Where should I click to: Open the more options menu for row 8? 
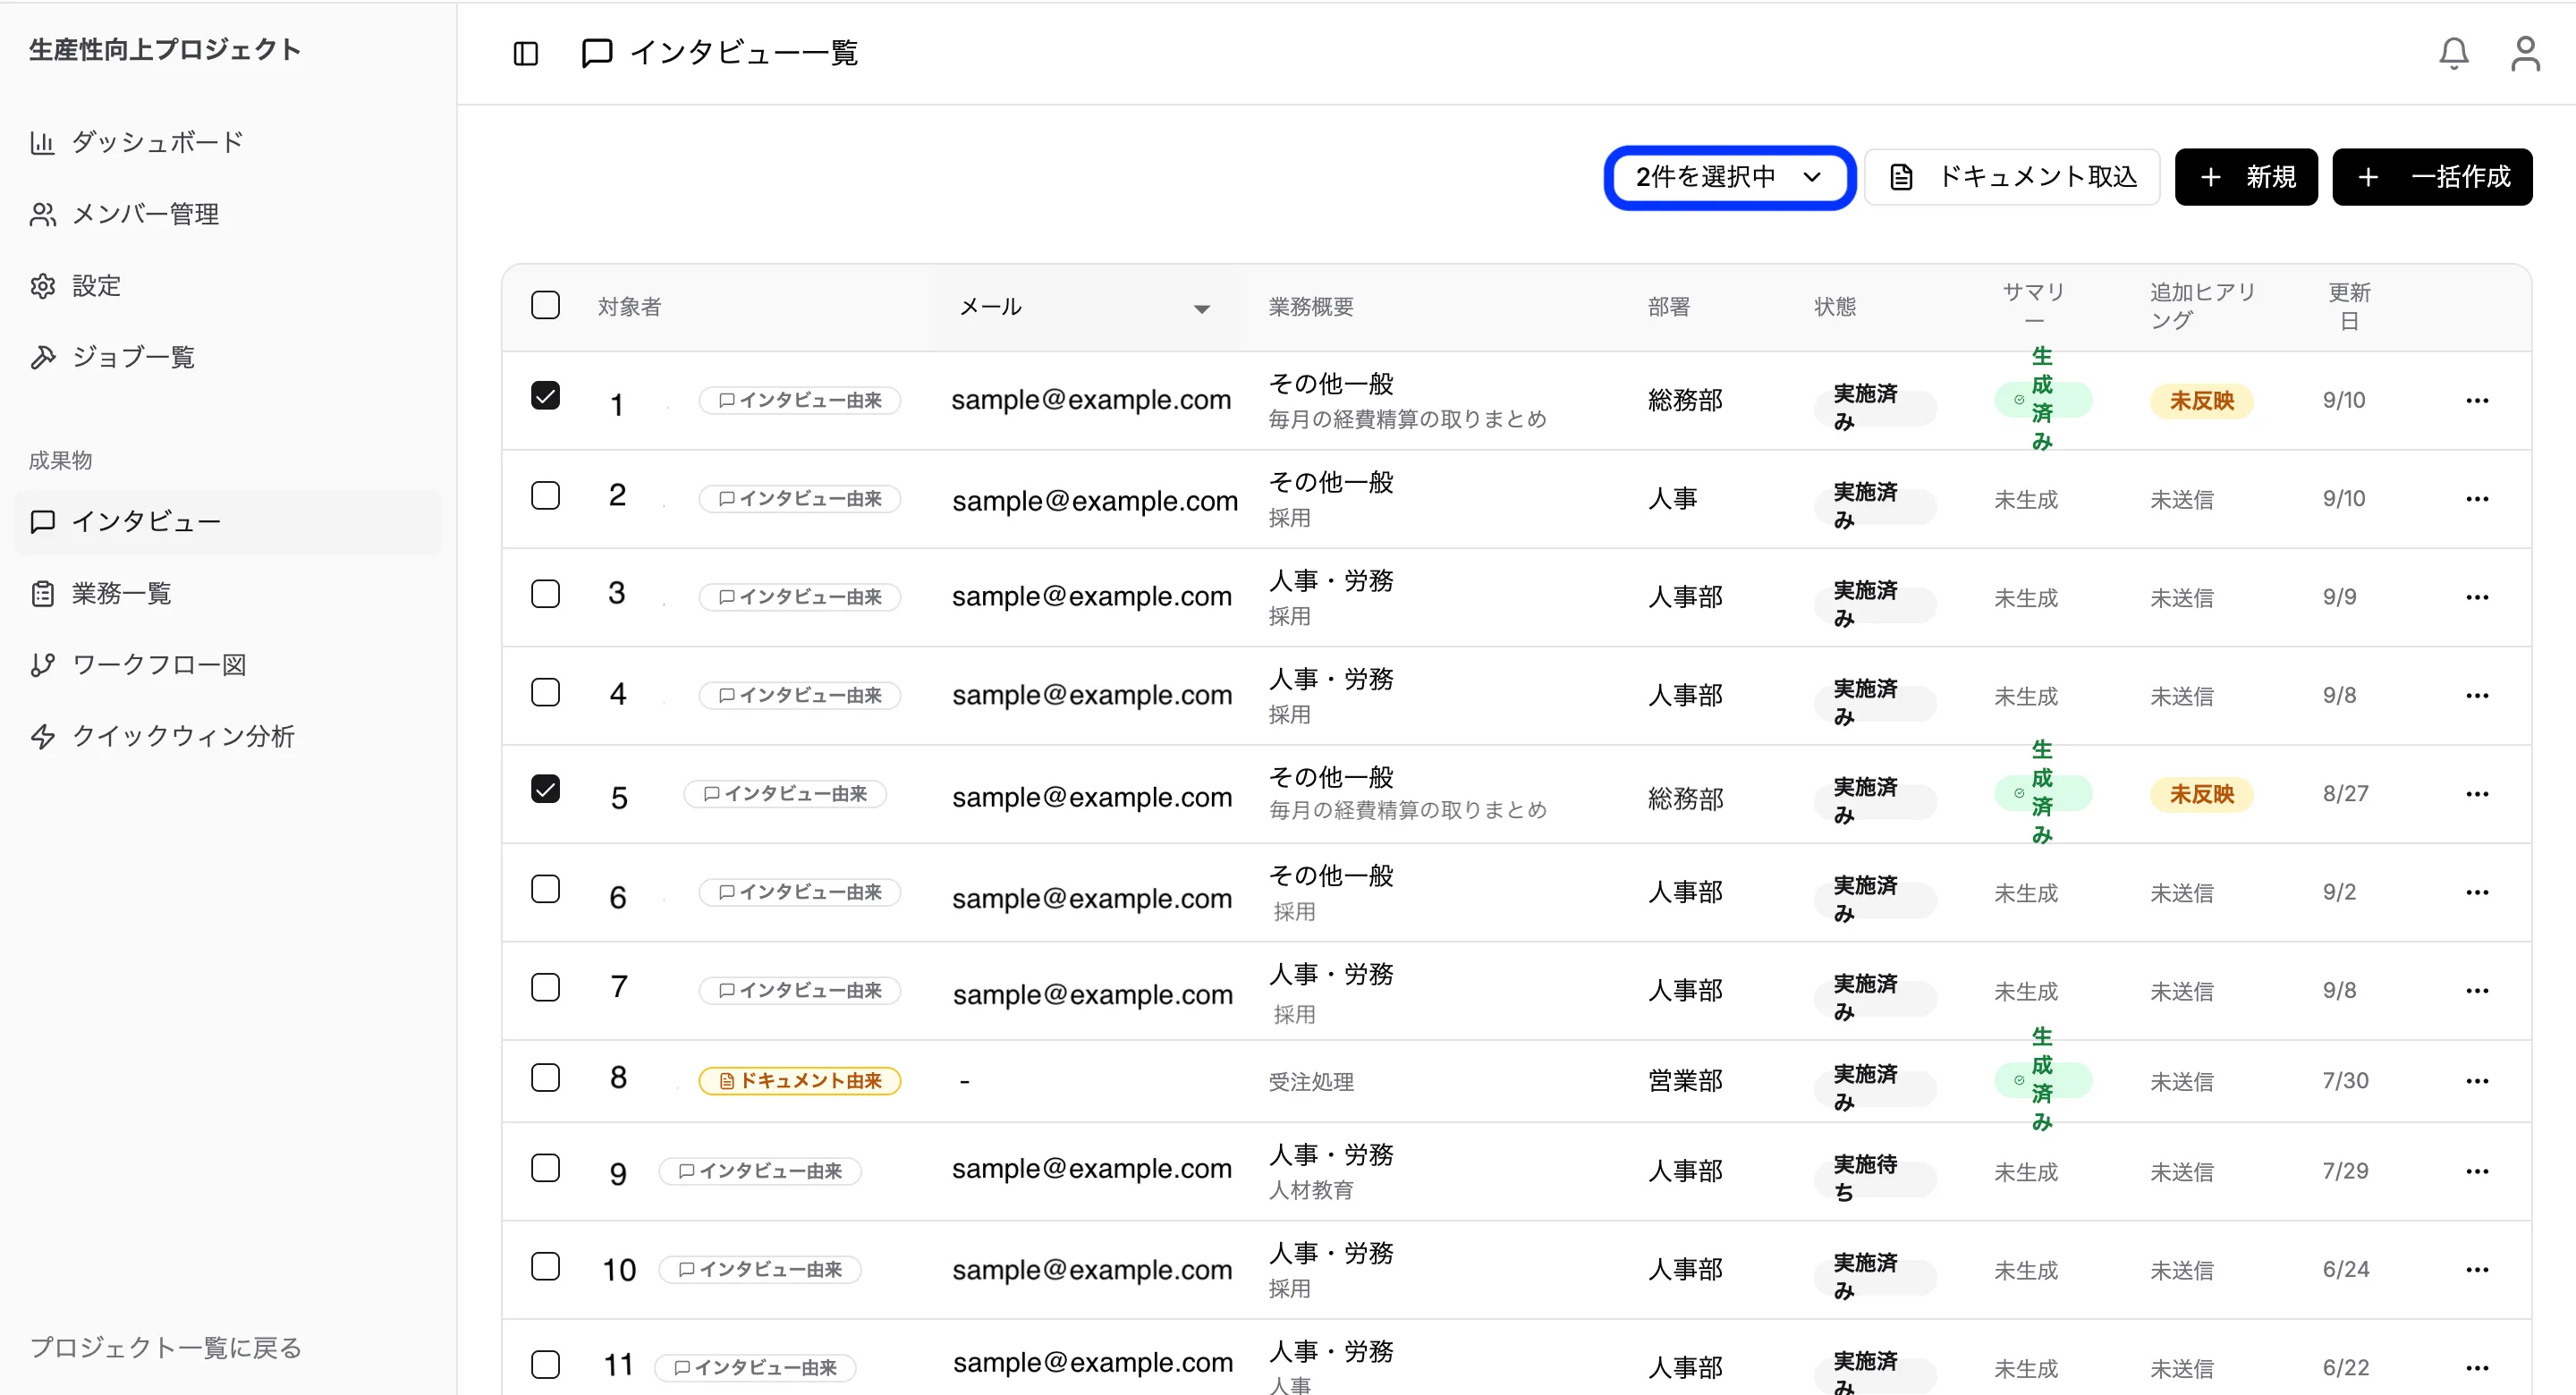coord(2477,1080)
